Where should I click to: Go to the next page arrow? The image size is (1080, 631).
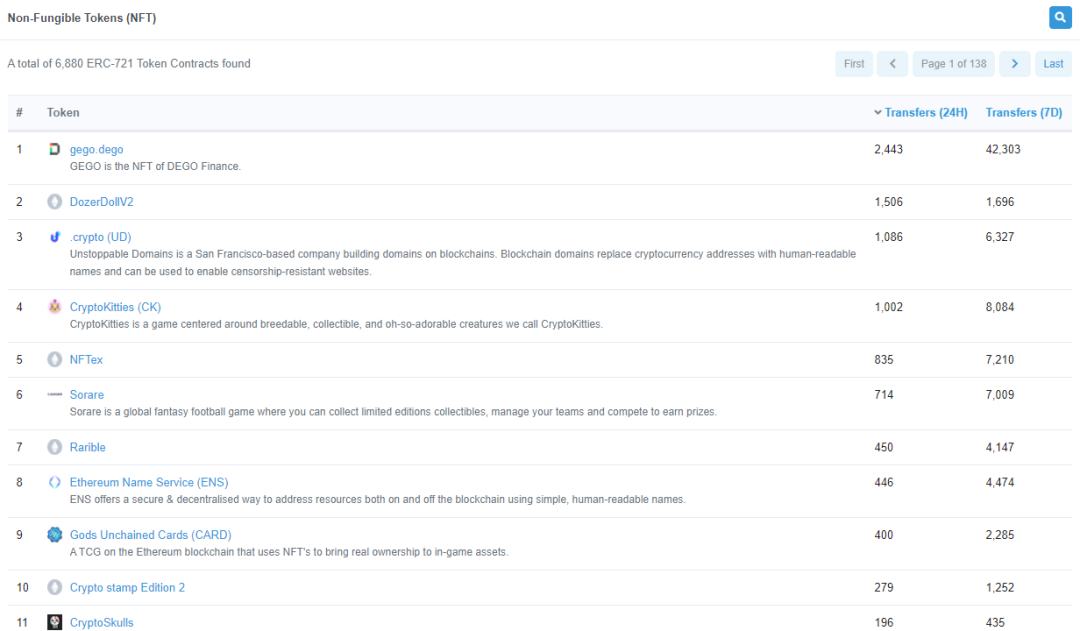(1014, 64)
